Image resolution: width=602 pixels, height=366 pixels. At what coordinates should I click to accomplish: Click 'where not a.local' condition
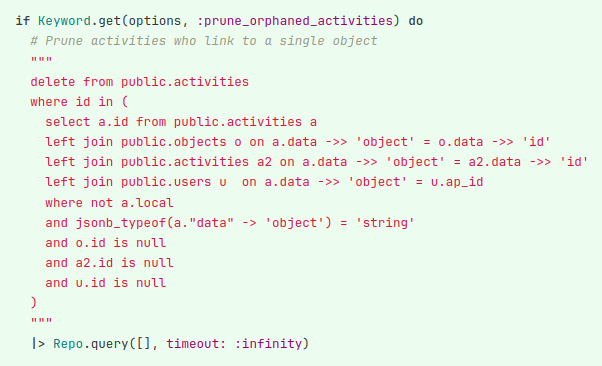click(109, 203)
